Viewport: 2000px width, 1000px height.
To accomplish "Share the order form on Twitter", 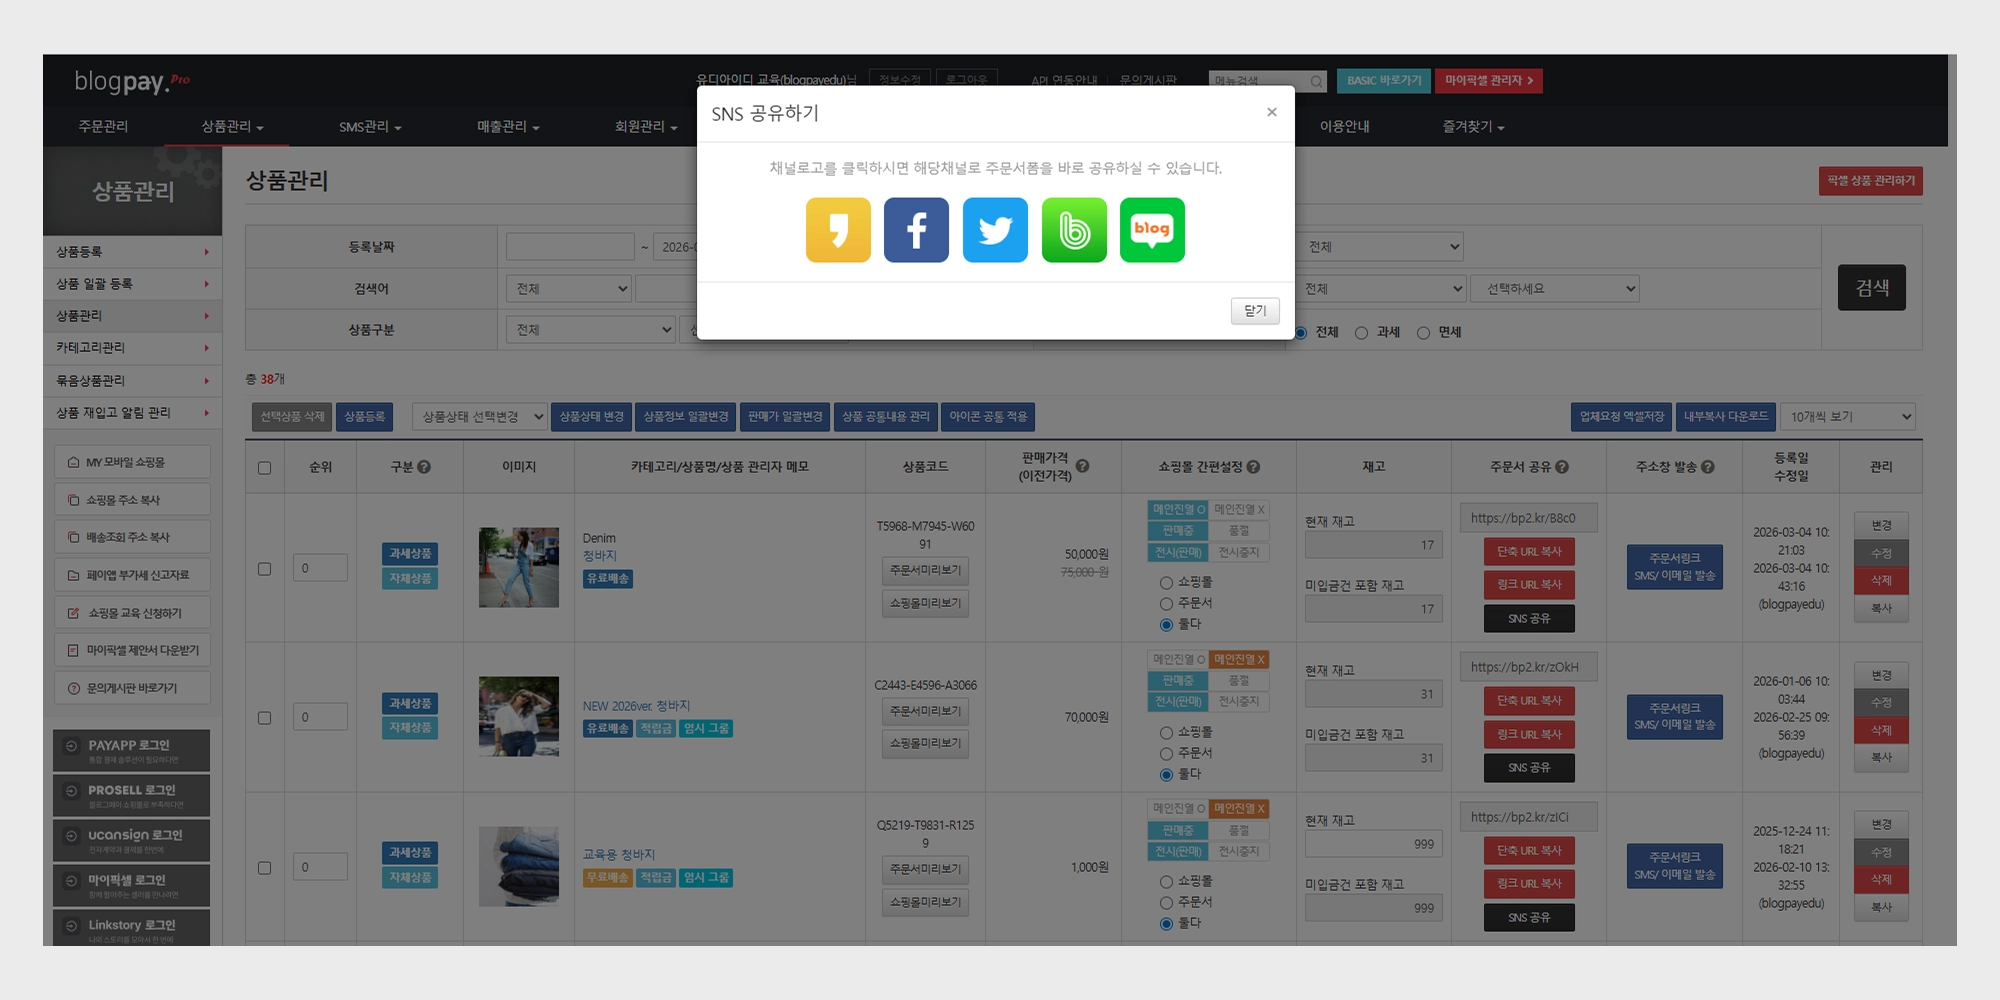I will pyautogui.click(x=995, y=230).
